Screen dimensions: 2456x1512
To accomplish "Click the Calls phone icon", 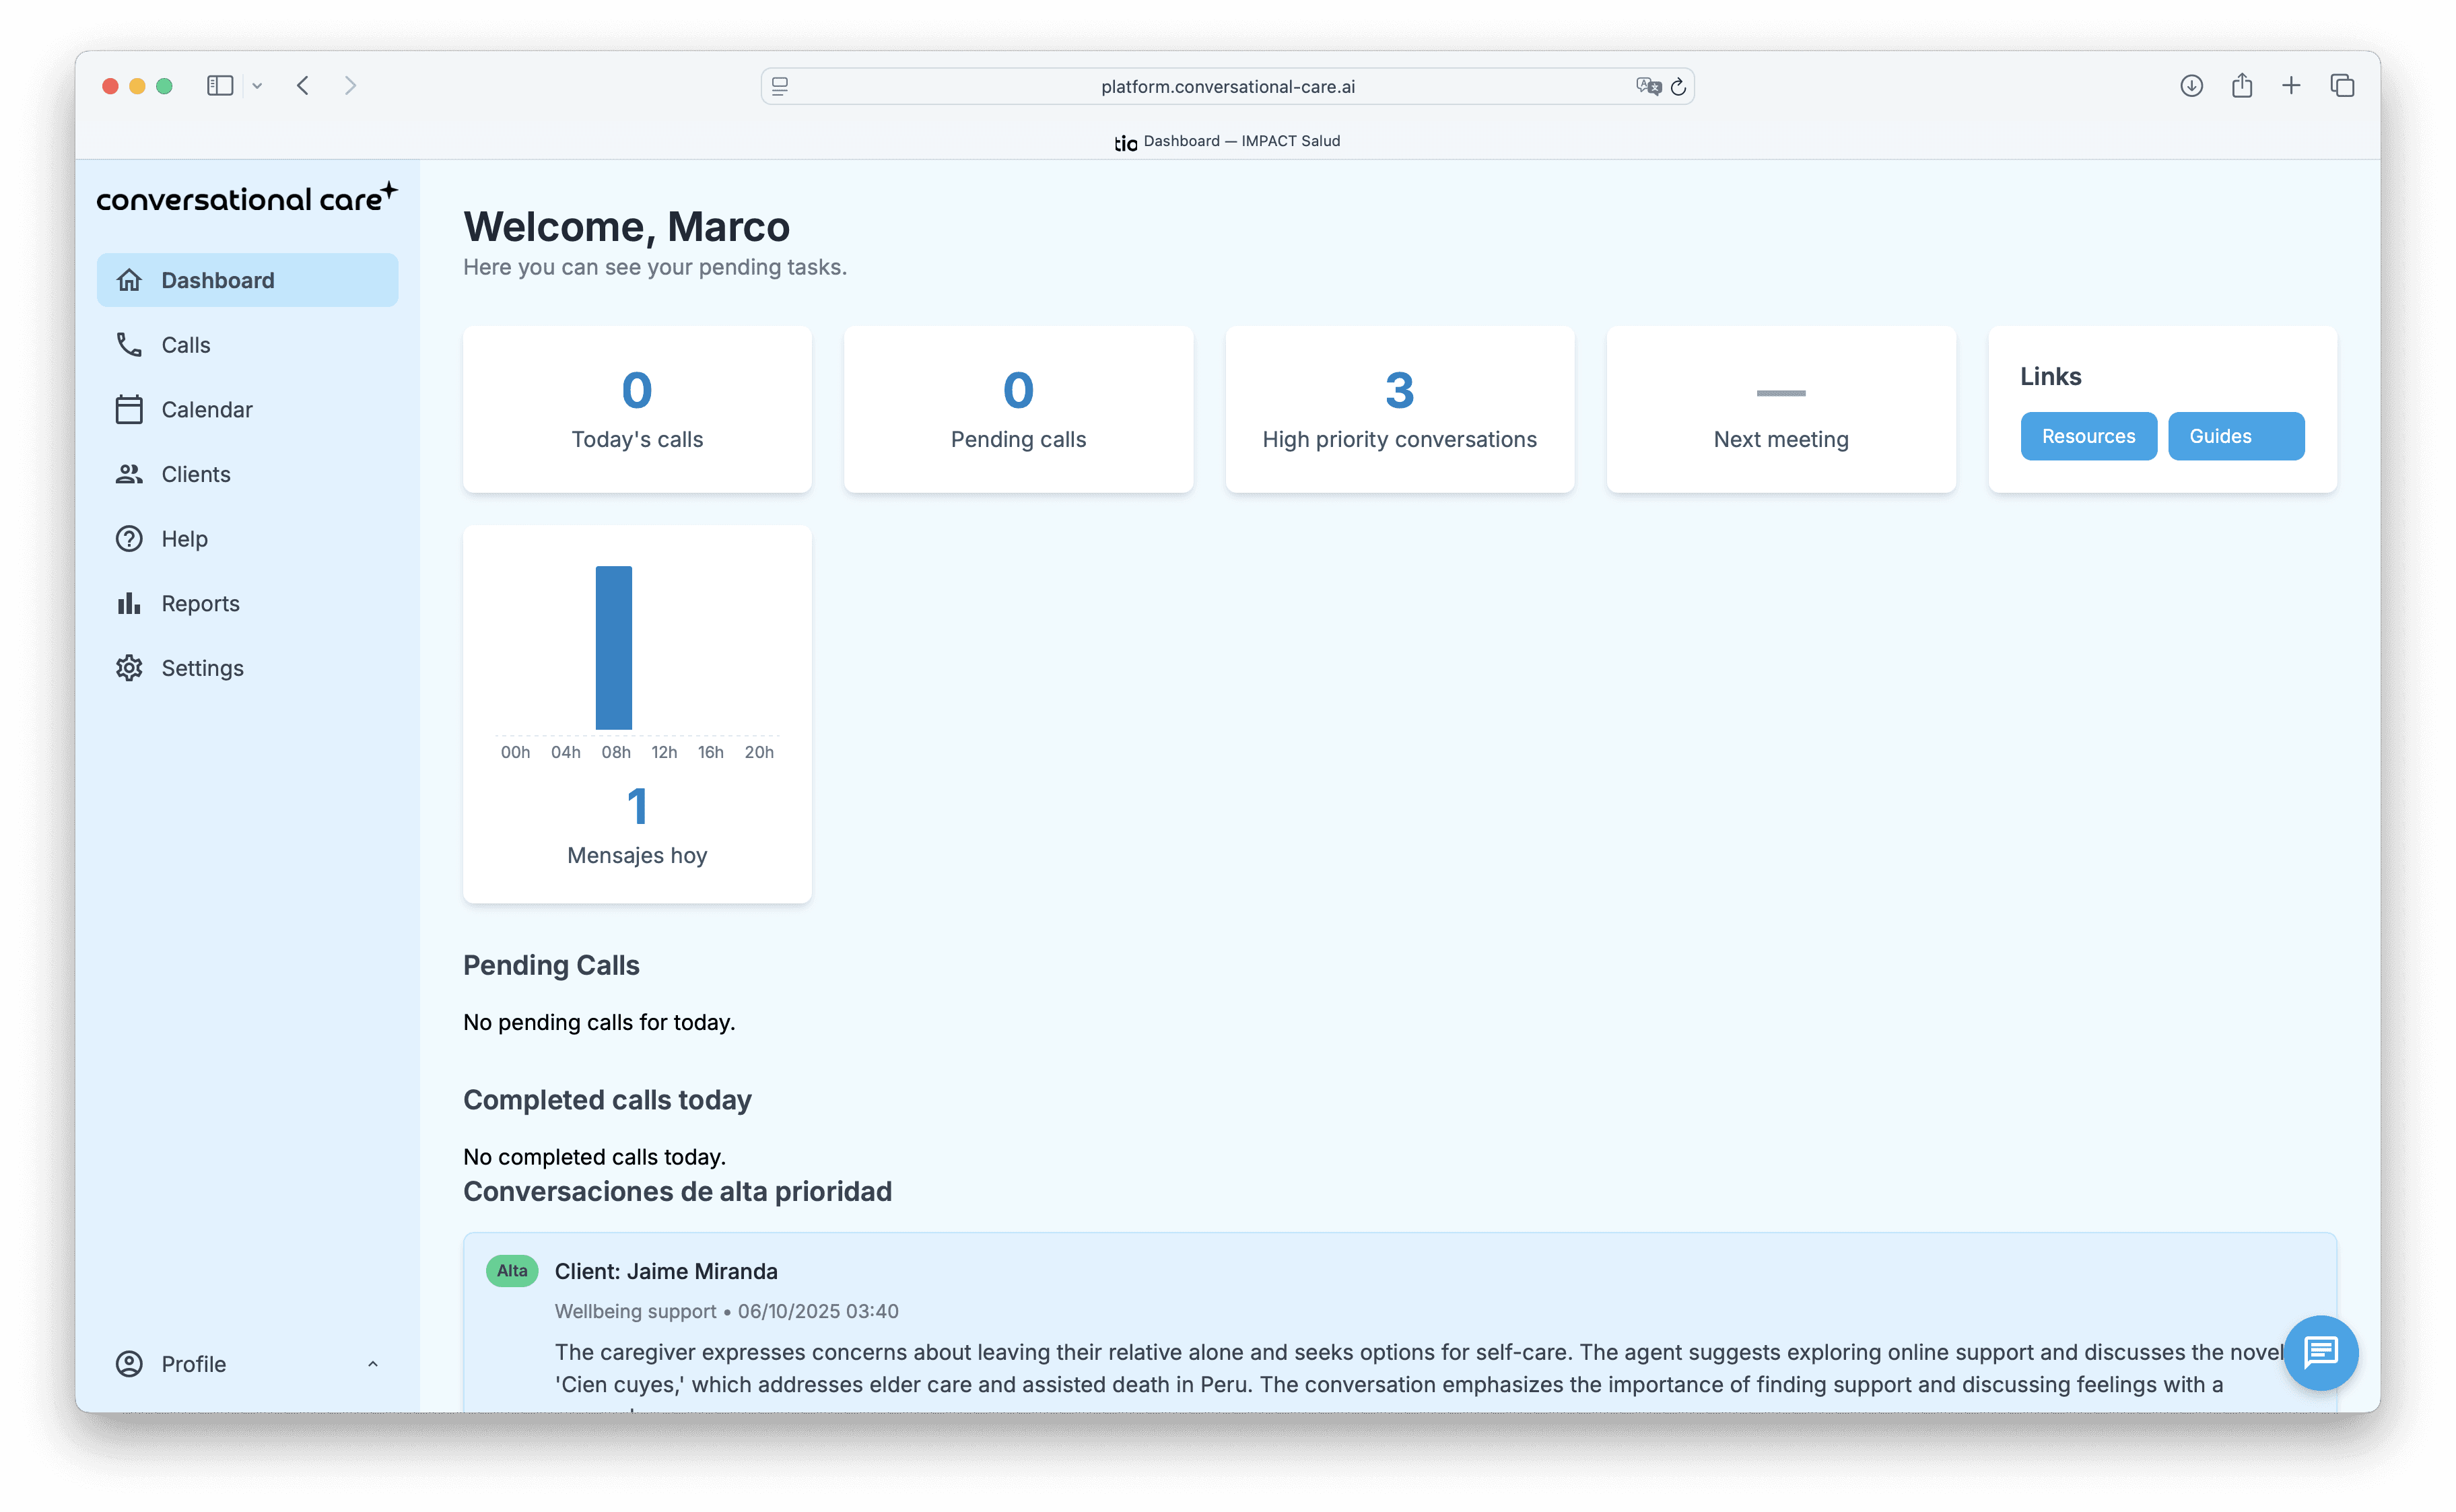I will pyautogui.click(x=129, y=345).
